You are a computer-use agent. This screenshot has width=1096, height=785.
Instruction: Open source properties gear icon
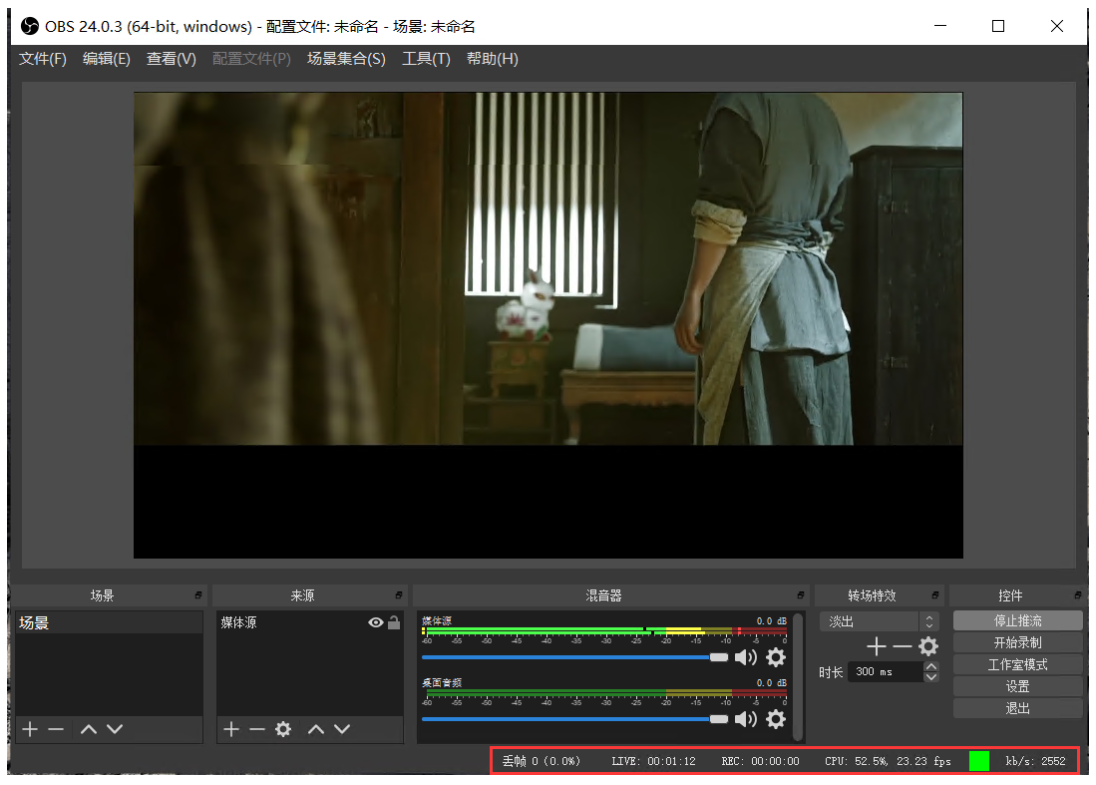tap(283, 729)
